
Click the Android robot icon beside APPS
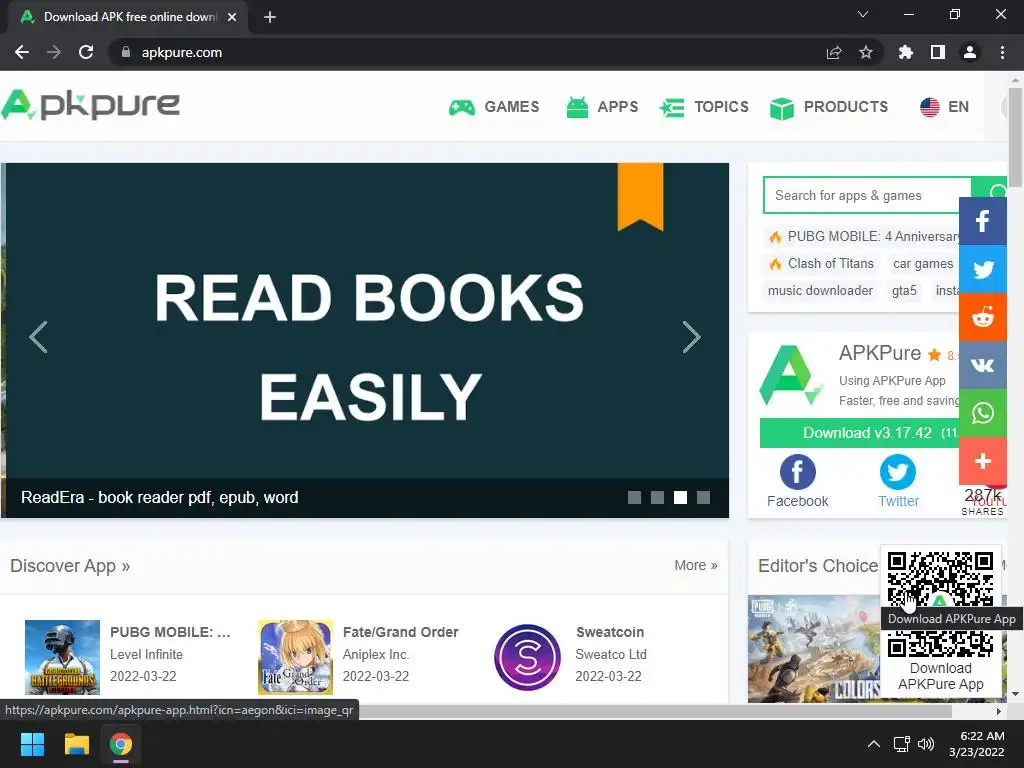(x=577, y=107)
